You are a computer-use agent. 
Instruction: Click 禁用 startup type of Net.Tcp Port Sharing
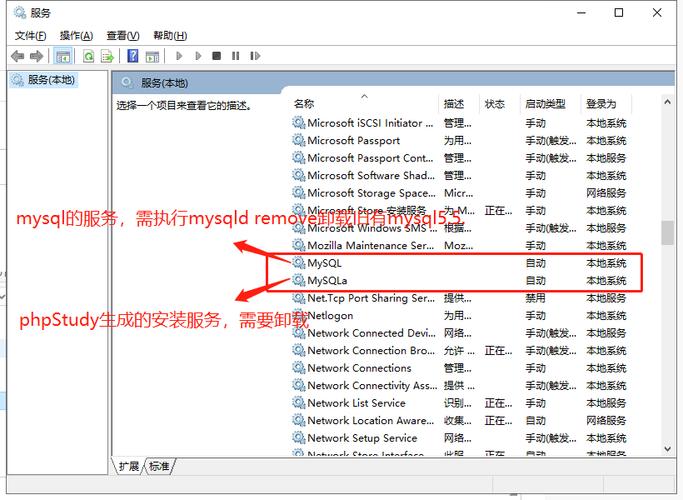click(x=535, y=298)
